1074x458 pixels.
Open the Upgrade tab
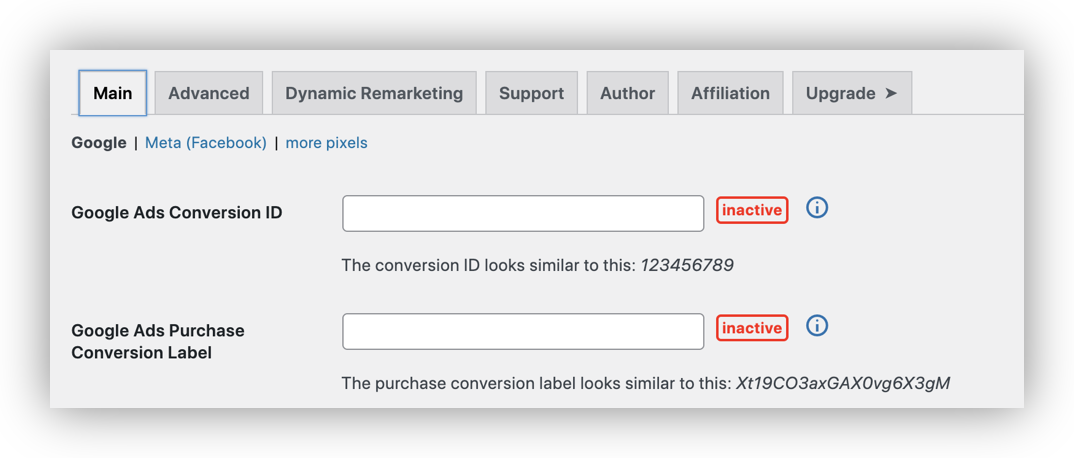[x=851, y=93]
